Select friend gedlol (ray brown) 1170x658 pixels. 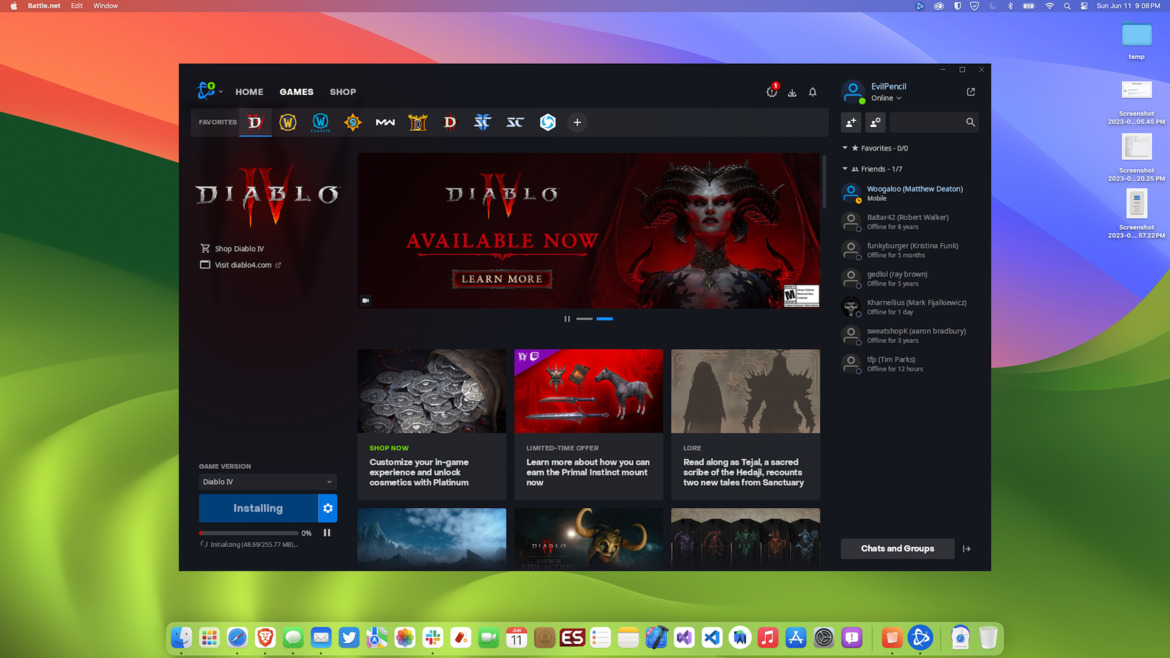910,279
